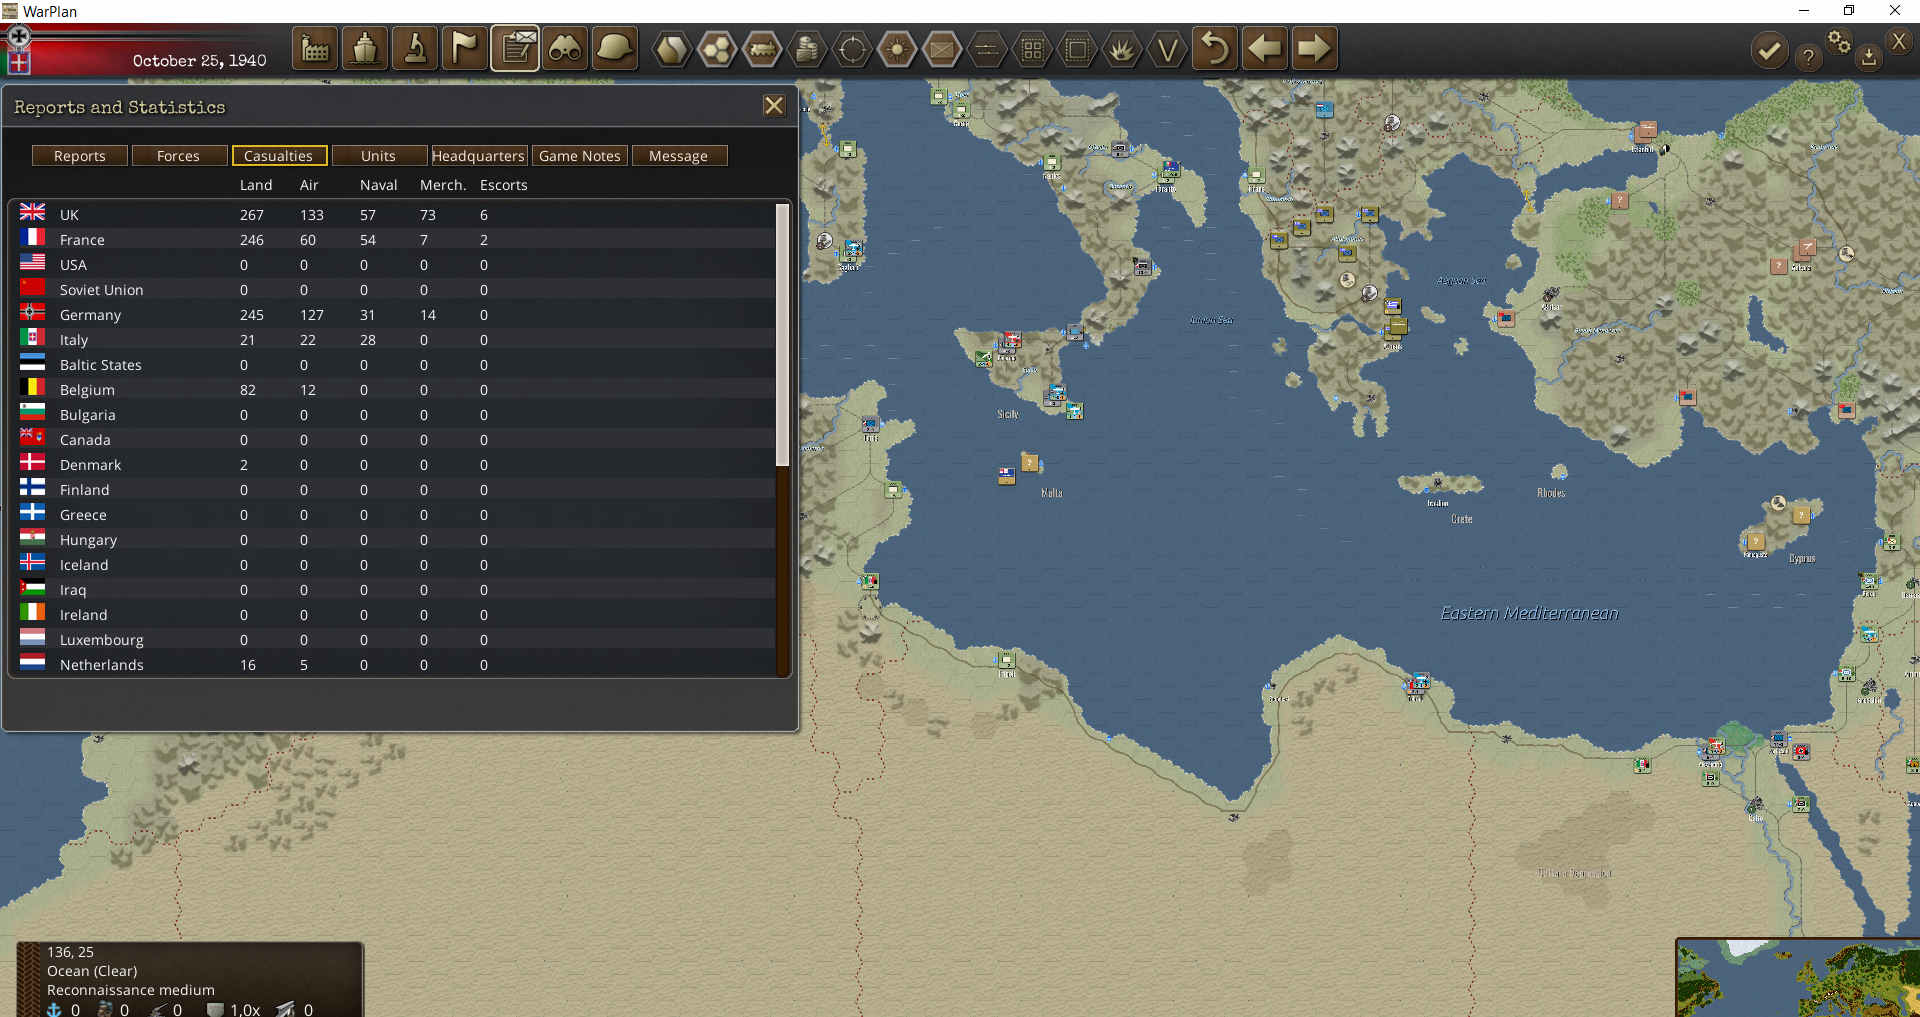Viewport: 1920px width, 1017px height.
Task: Toggle the four-squares grid hexagon overlay
Action: pyautogui.click(x=1032, y=48)
